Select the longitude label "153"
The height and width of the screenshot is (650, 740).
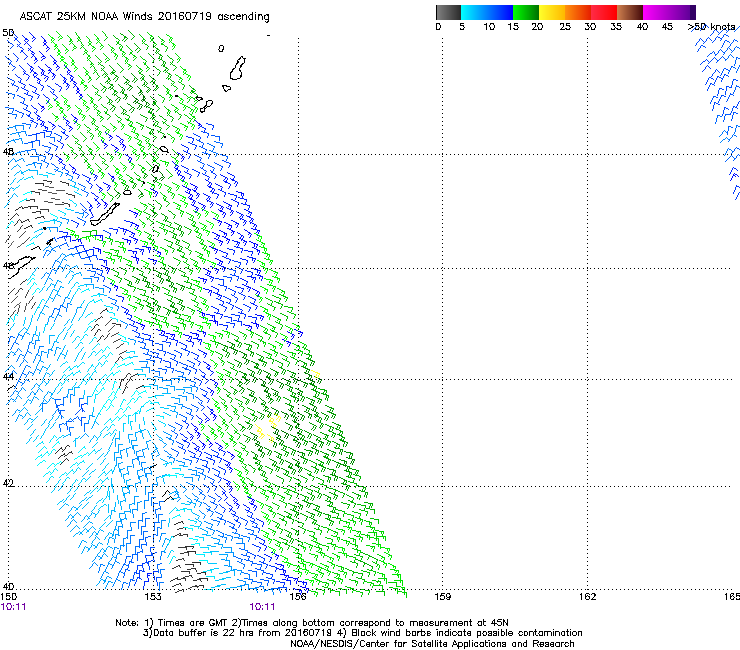coord(153,597)
